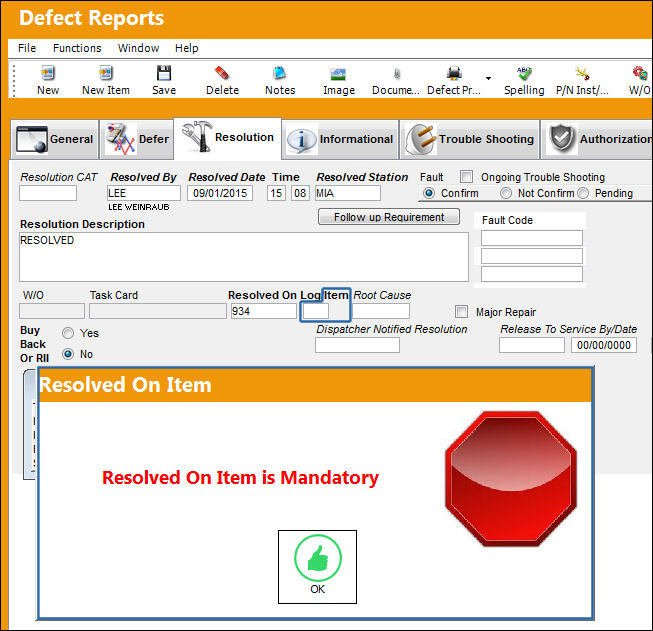This screenshot has width=653, height=631.
Task: Click the Resolved On Log field
Action: tap(264, 311)
